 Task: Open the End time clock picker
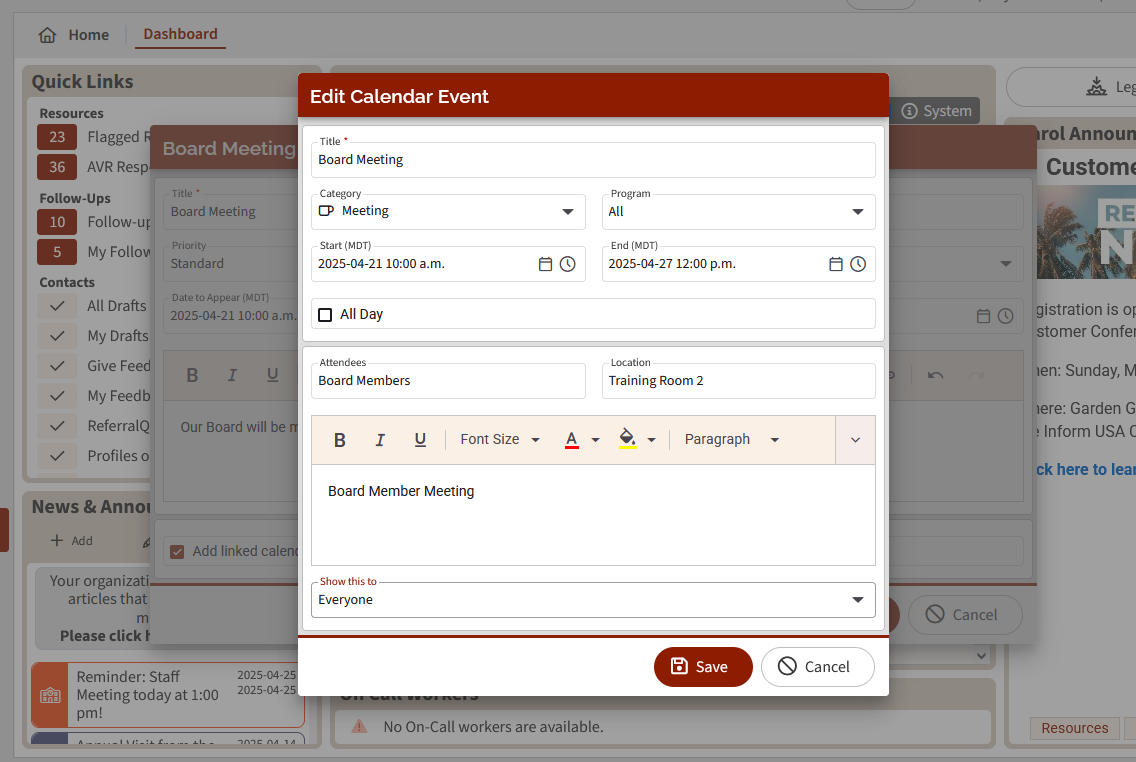click(858, 264)
